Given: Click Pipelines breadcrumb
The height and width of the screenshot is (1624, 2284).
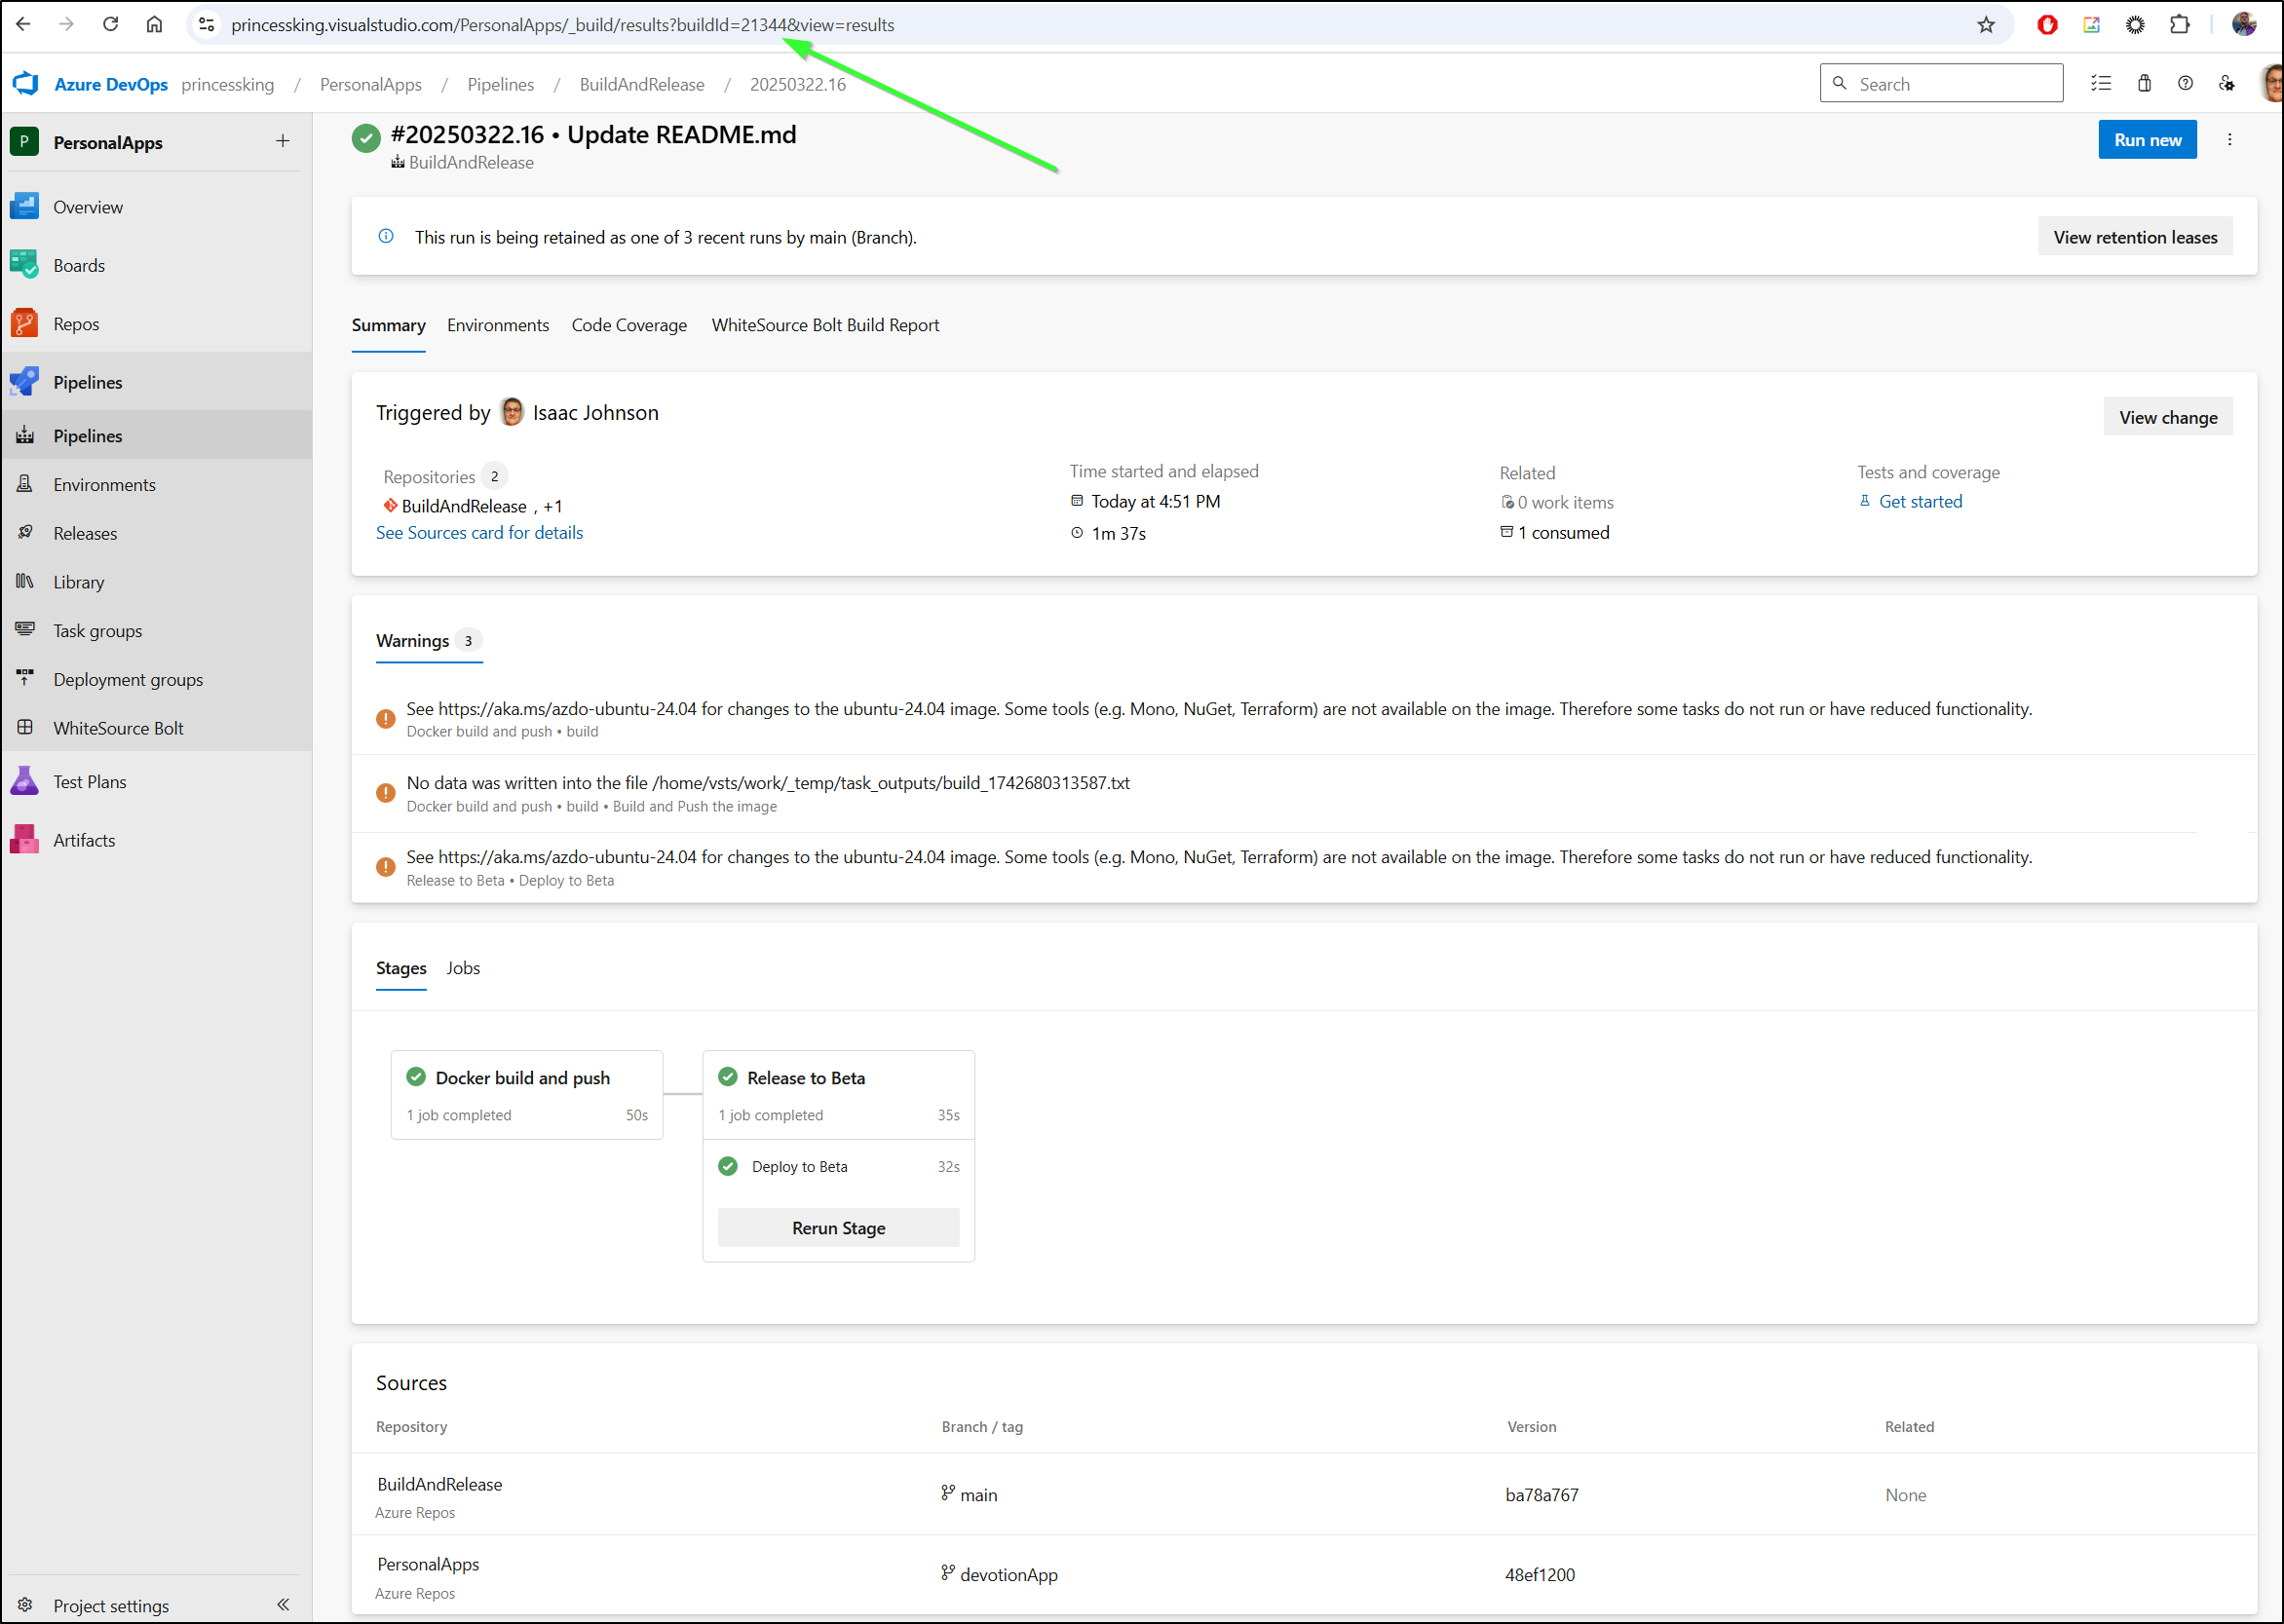Looking at the screenshot, I should click(x=500, y=85).
